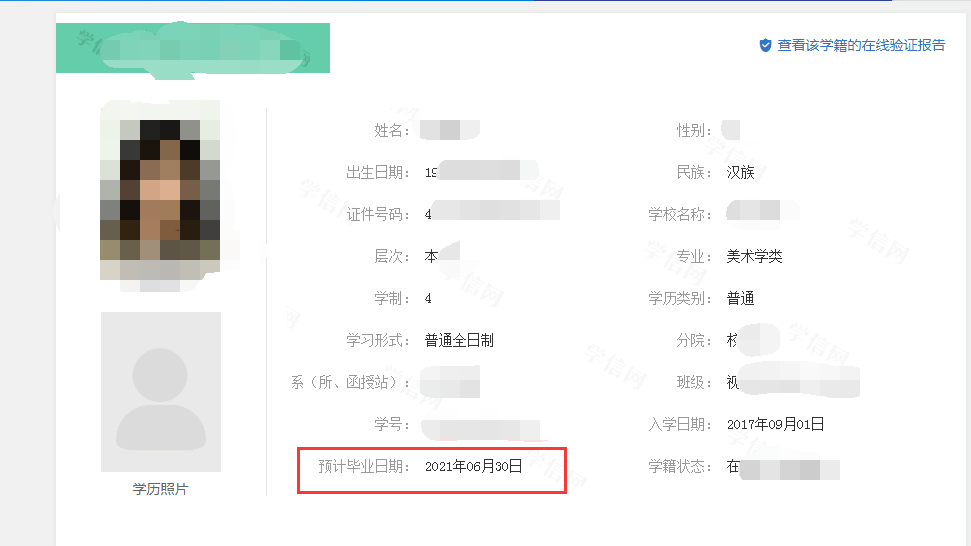Viewport: 971px width, 546px height.
Task: Click the 美术学类 major value
Action: click(x=754, y=256)
